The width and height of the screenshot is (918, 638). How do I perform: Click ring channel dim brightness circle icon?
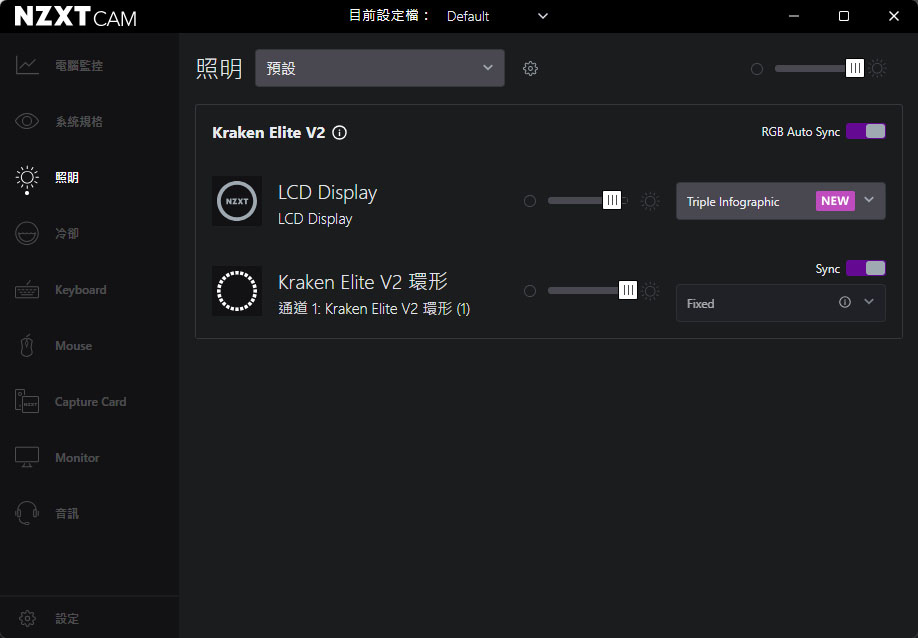tap(530, 291)
